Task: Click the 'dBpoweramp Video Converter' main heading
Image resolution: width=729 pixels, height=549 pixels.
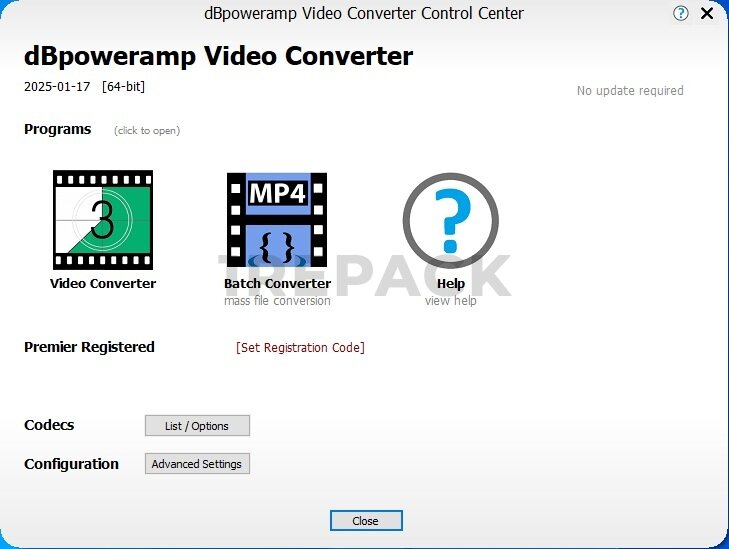Action: (x=218, y=56)
